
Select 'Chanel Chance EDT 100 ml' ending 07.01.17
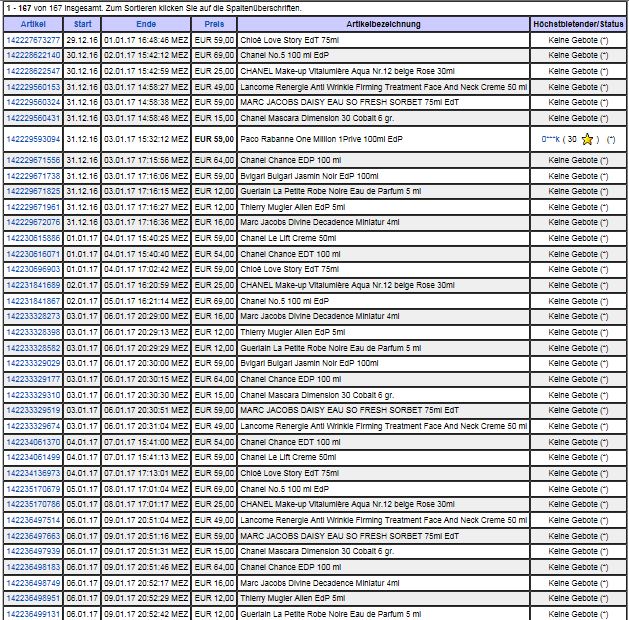[290, 442]
